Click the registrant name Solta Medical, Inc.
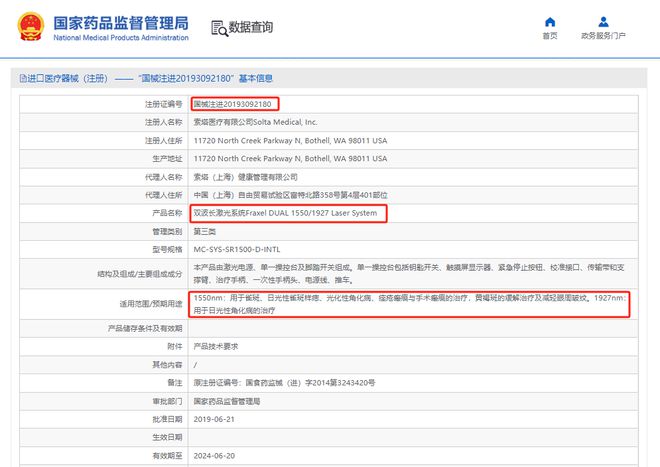 [x=255, y=122]
